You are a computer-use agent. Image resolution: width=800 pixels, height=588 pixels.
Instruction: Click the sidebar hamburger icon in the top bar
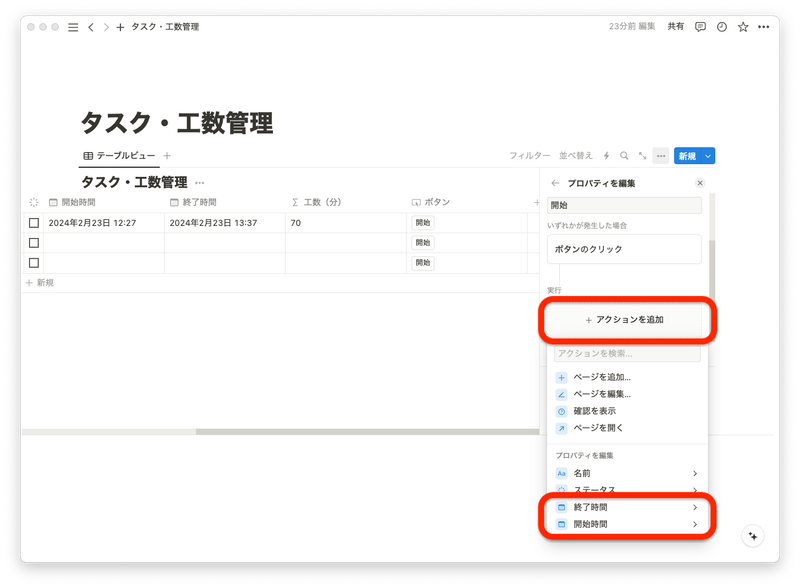click(71, 27)
